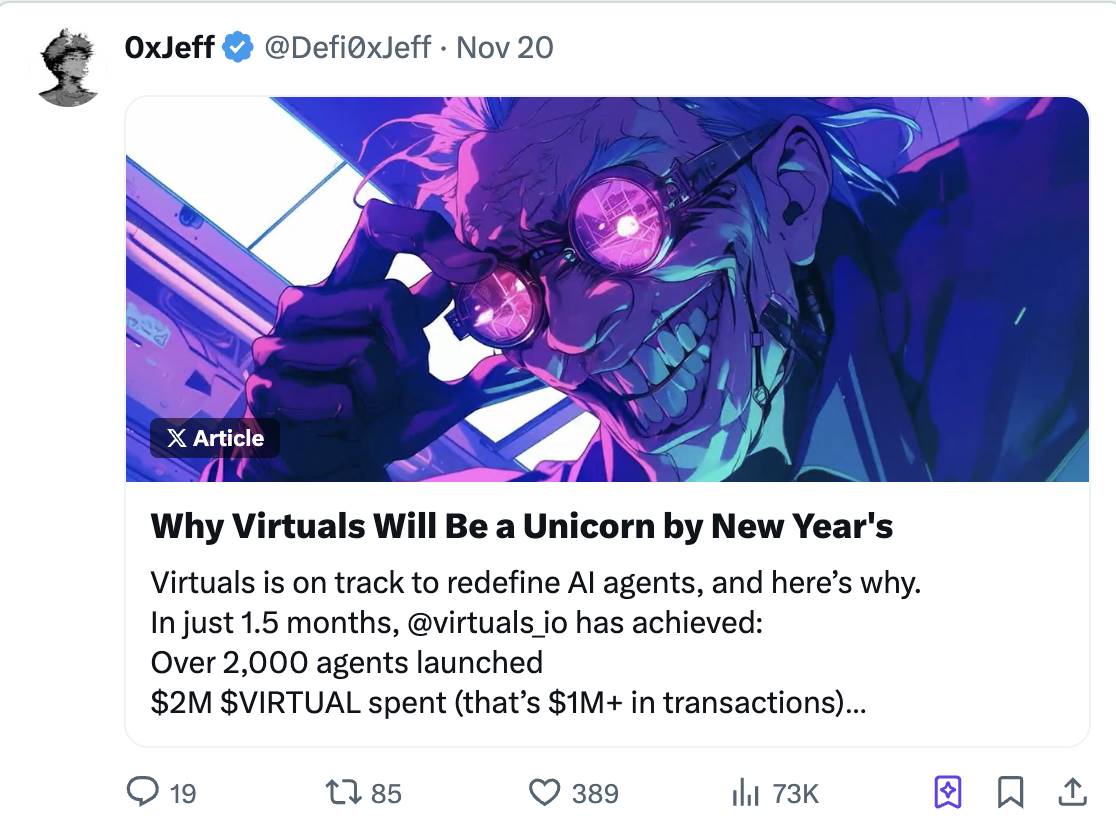Click the 0xJeff display name
Screen dimensions: 1116x830
click(170, 47)
